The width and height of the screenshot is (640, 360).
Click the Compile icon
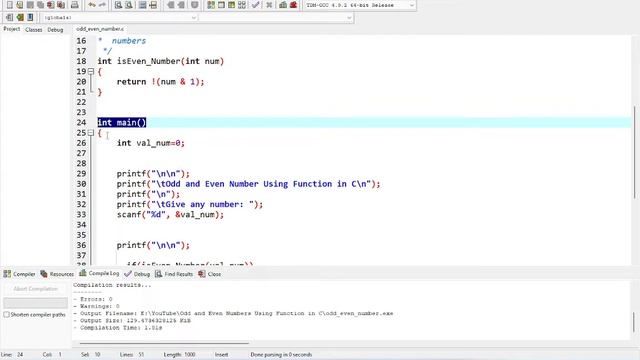(x=211, y=5)
